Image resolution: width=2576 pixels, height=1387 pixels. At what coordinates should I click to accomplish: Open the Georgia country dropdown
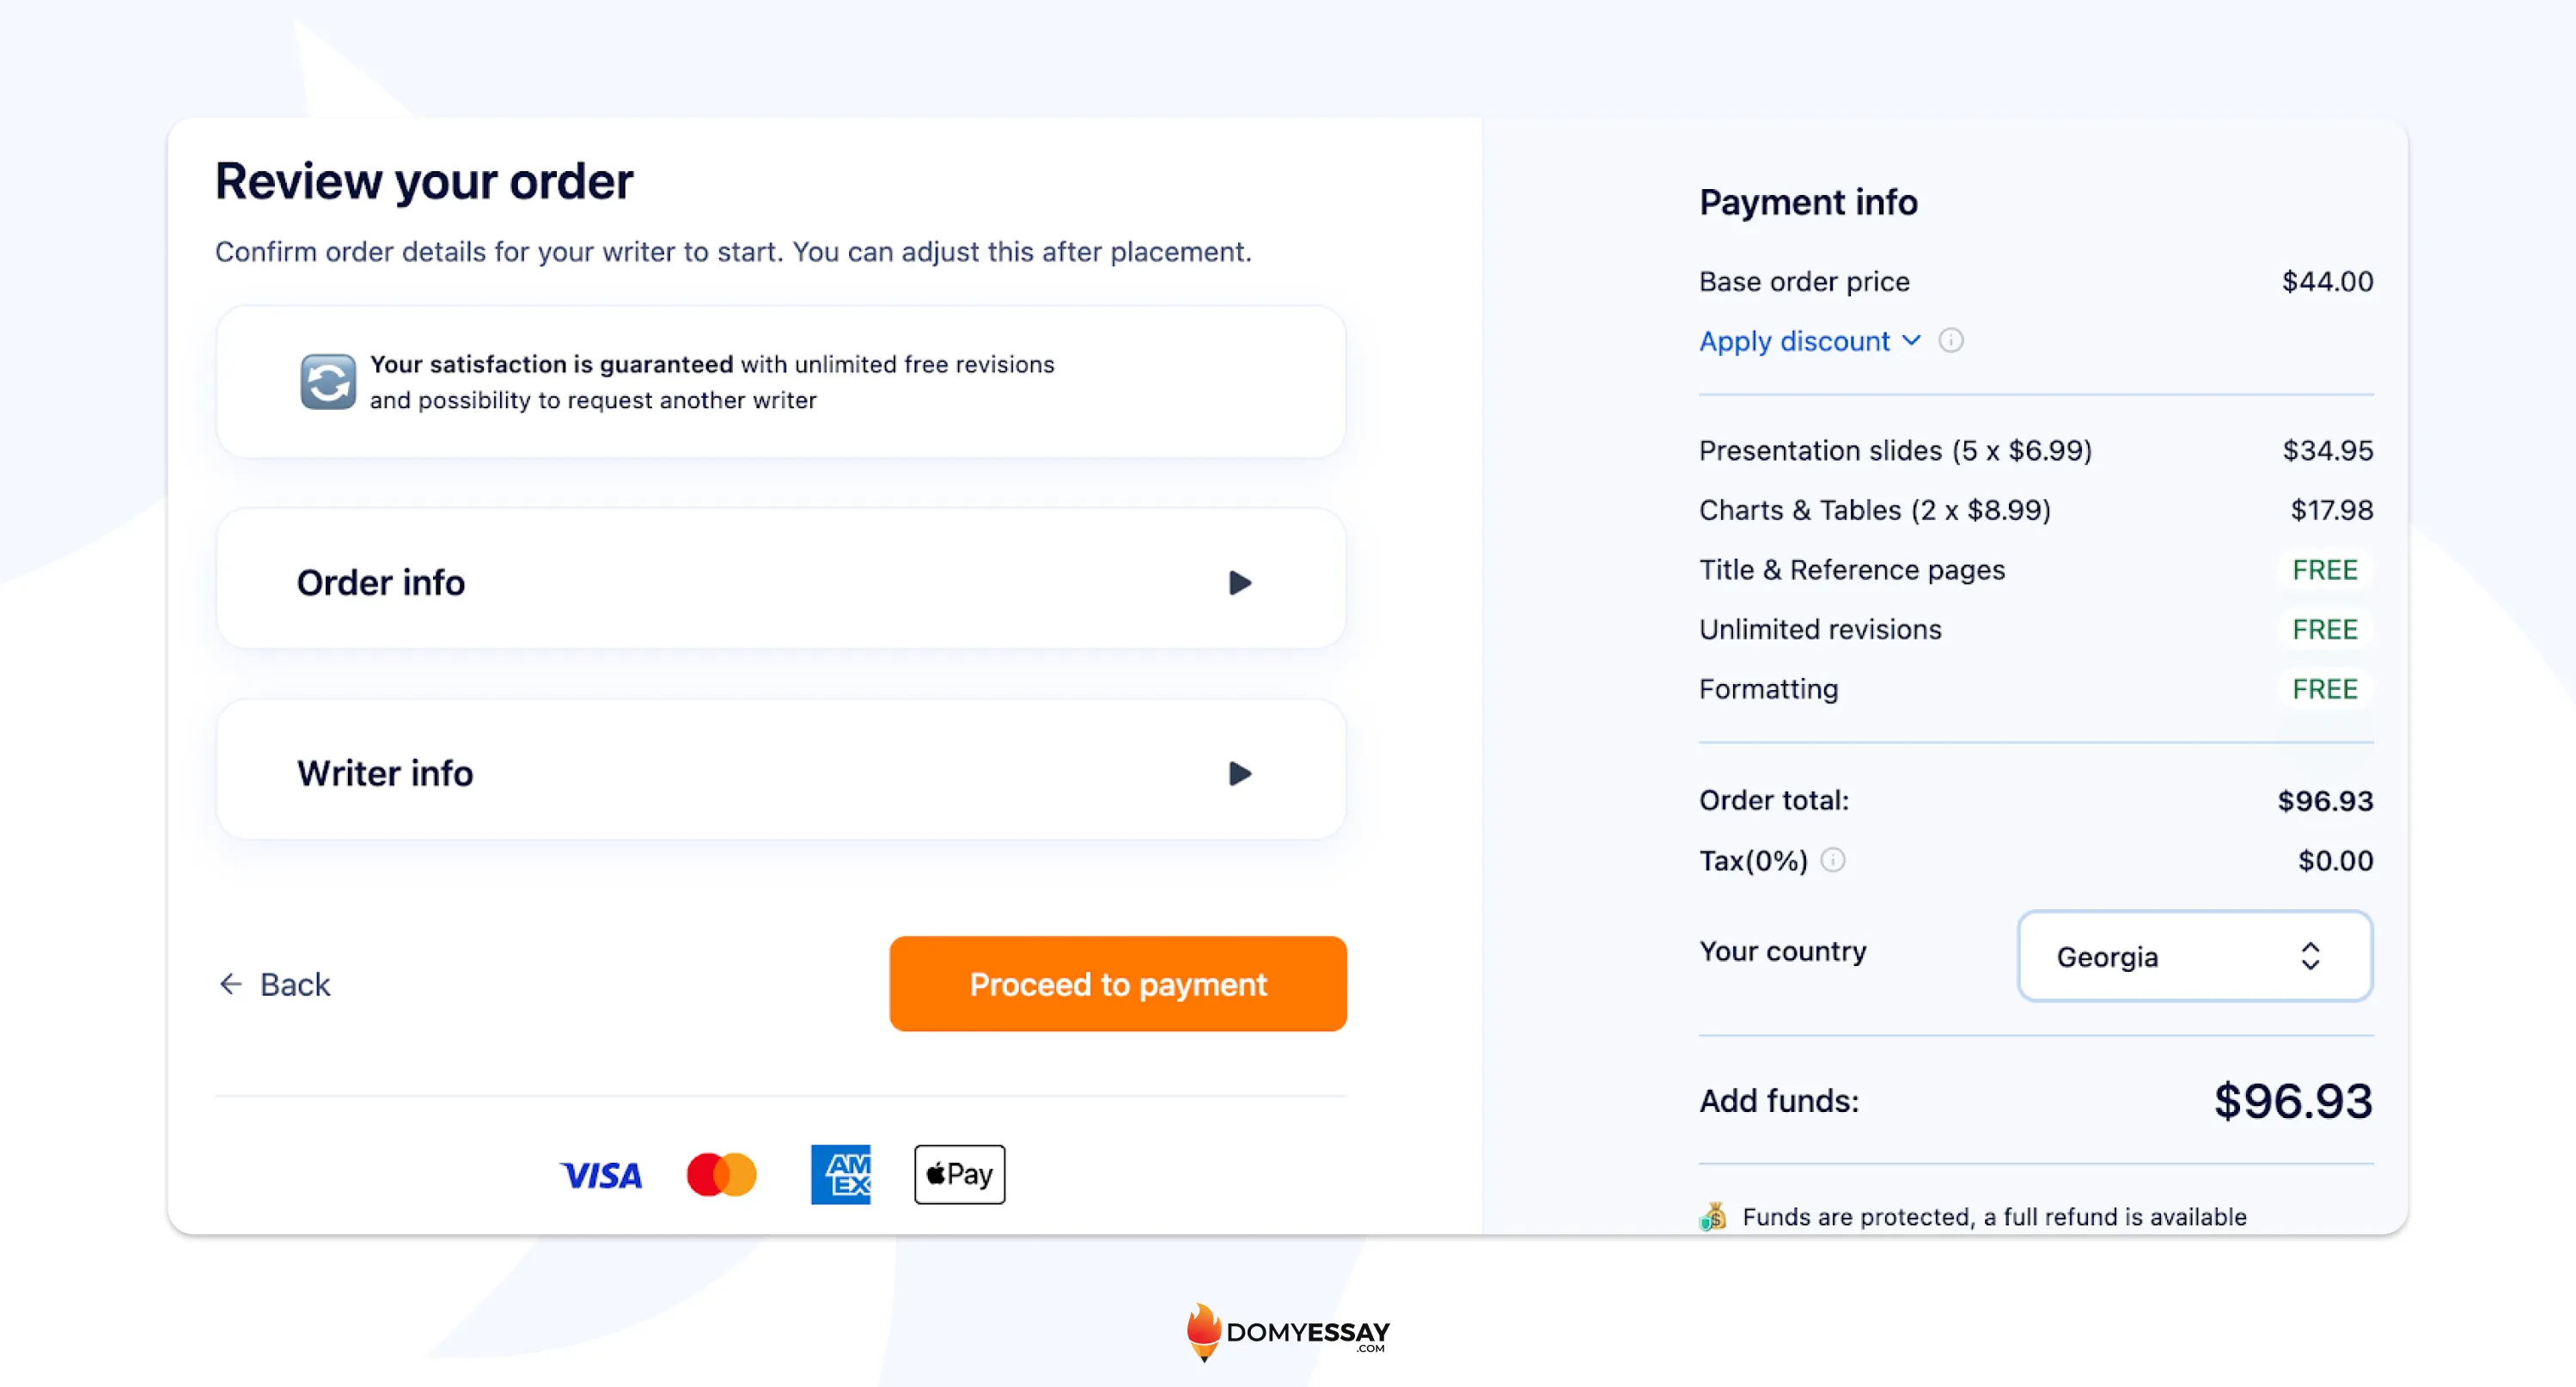click(2194, 956)
